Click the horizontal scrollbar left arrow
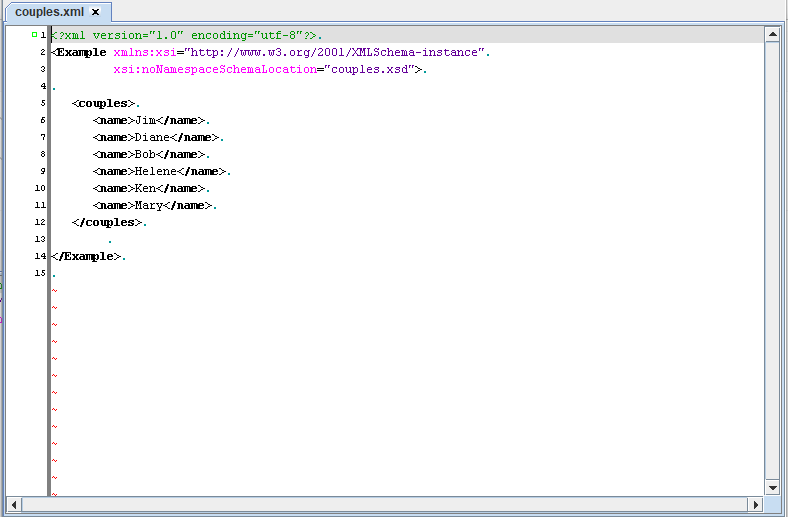Image resolution: width=788 pixels, height=517 pixels. pyautogui.click(x=14, y=504)
